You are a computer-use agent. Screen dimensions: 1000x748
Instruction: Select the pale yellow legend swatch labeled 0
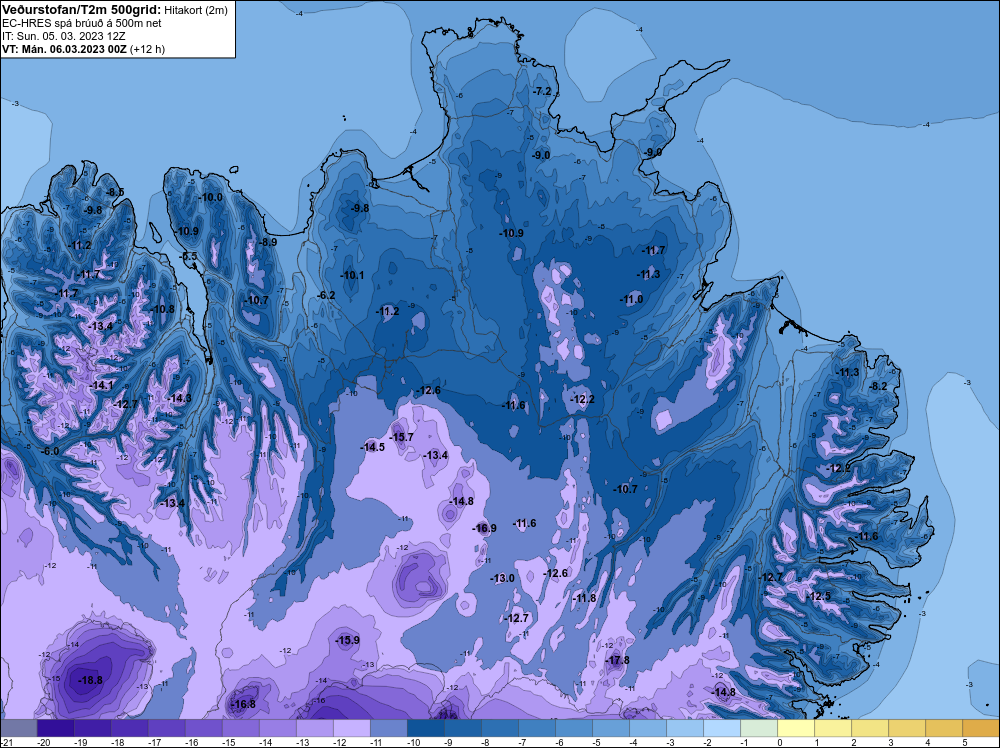[795, 728]
